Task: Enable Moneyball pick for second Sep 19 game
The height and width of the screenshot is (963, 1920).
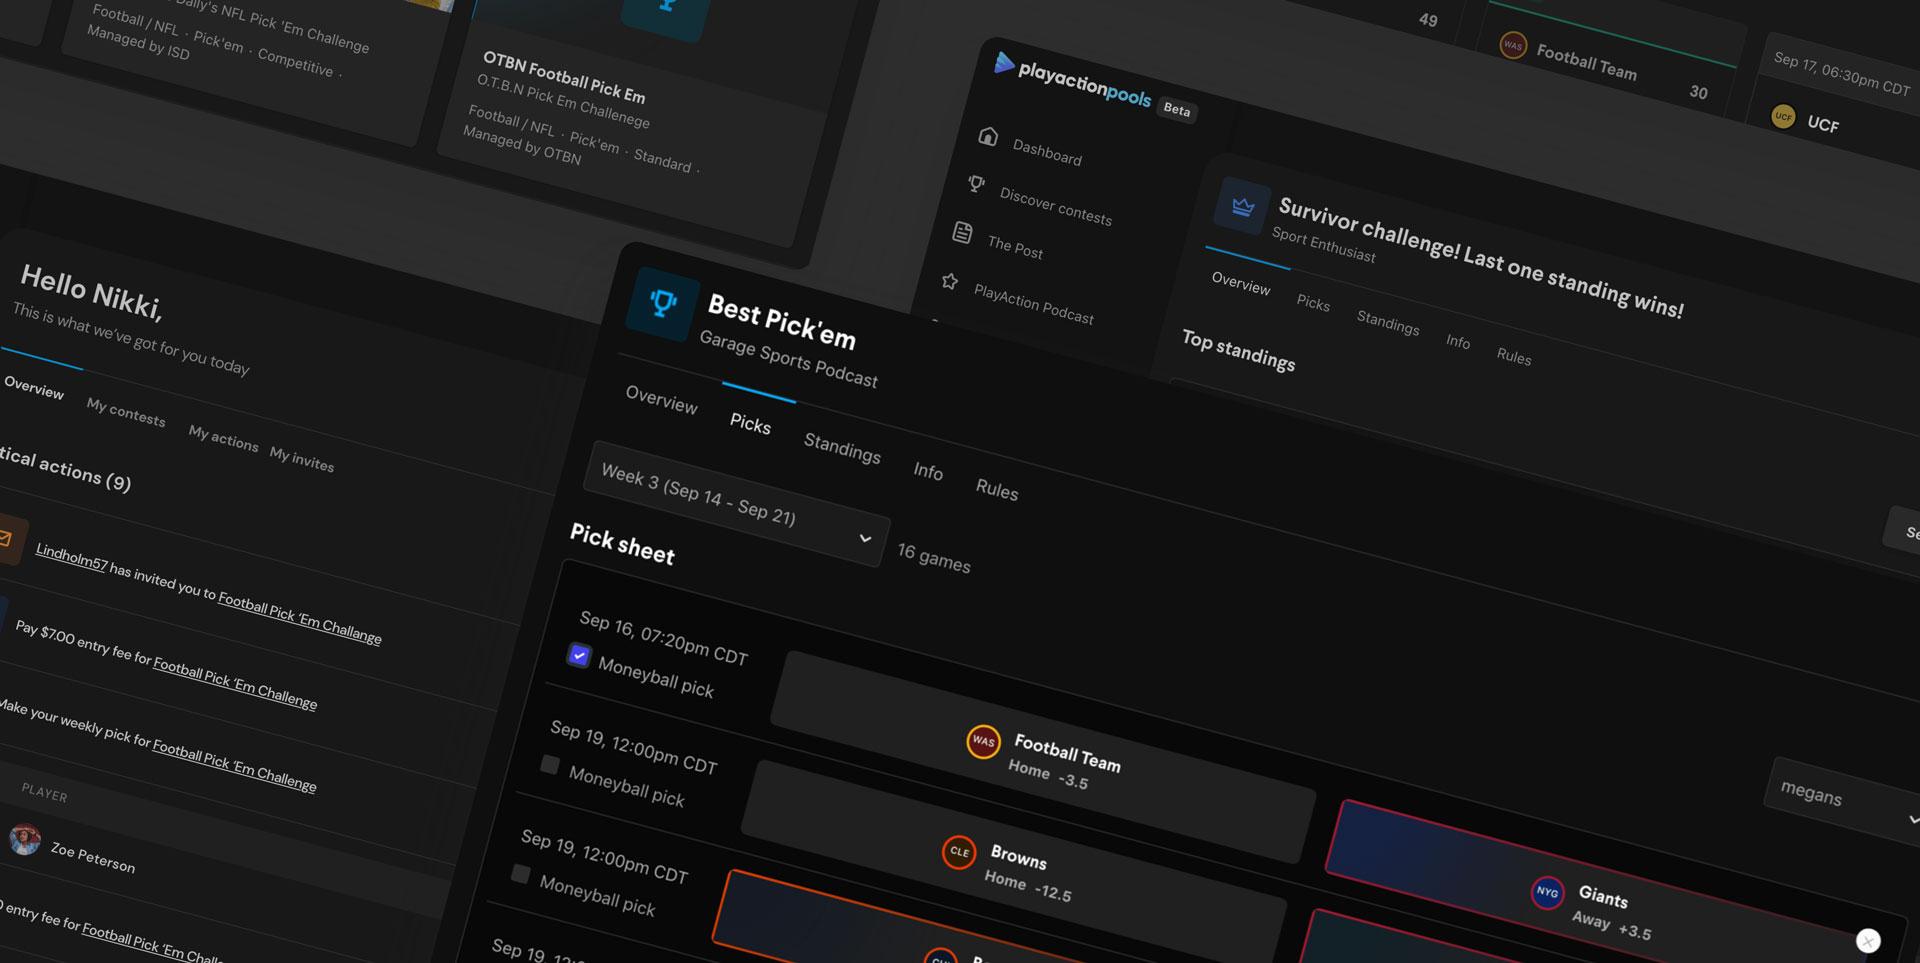Action: pos(521,874)
